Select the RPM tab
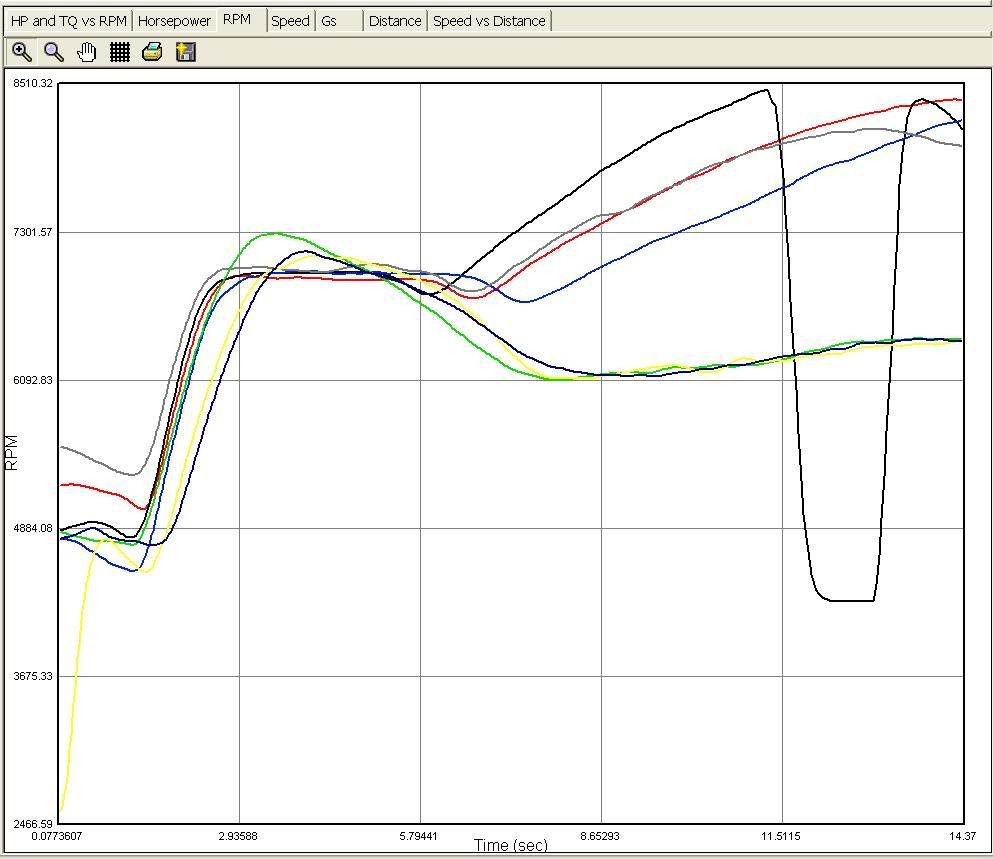Screen dimensions: 993x859 (241, 20)
